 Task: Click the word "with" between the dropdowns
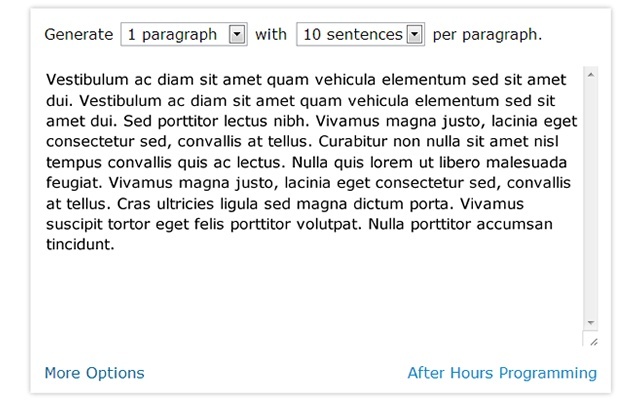271,34
